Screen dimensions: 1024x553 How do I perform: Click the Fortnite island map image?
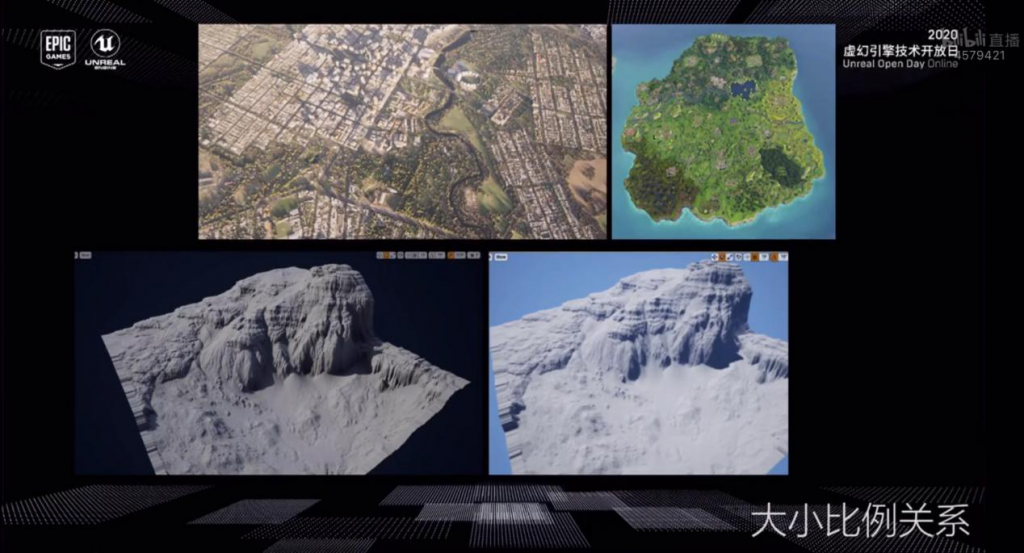pos(724,132)
